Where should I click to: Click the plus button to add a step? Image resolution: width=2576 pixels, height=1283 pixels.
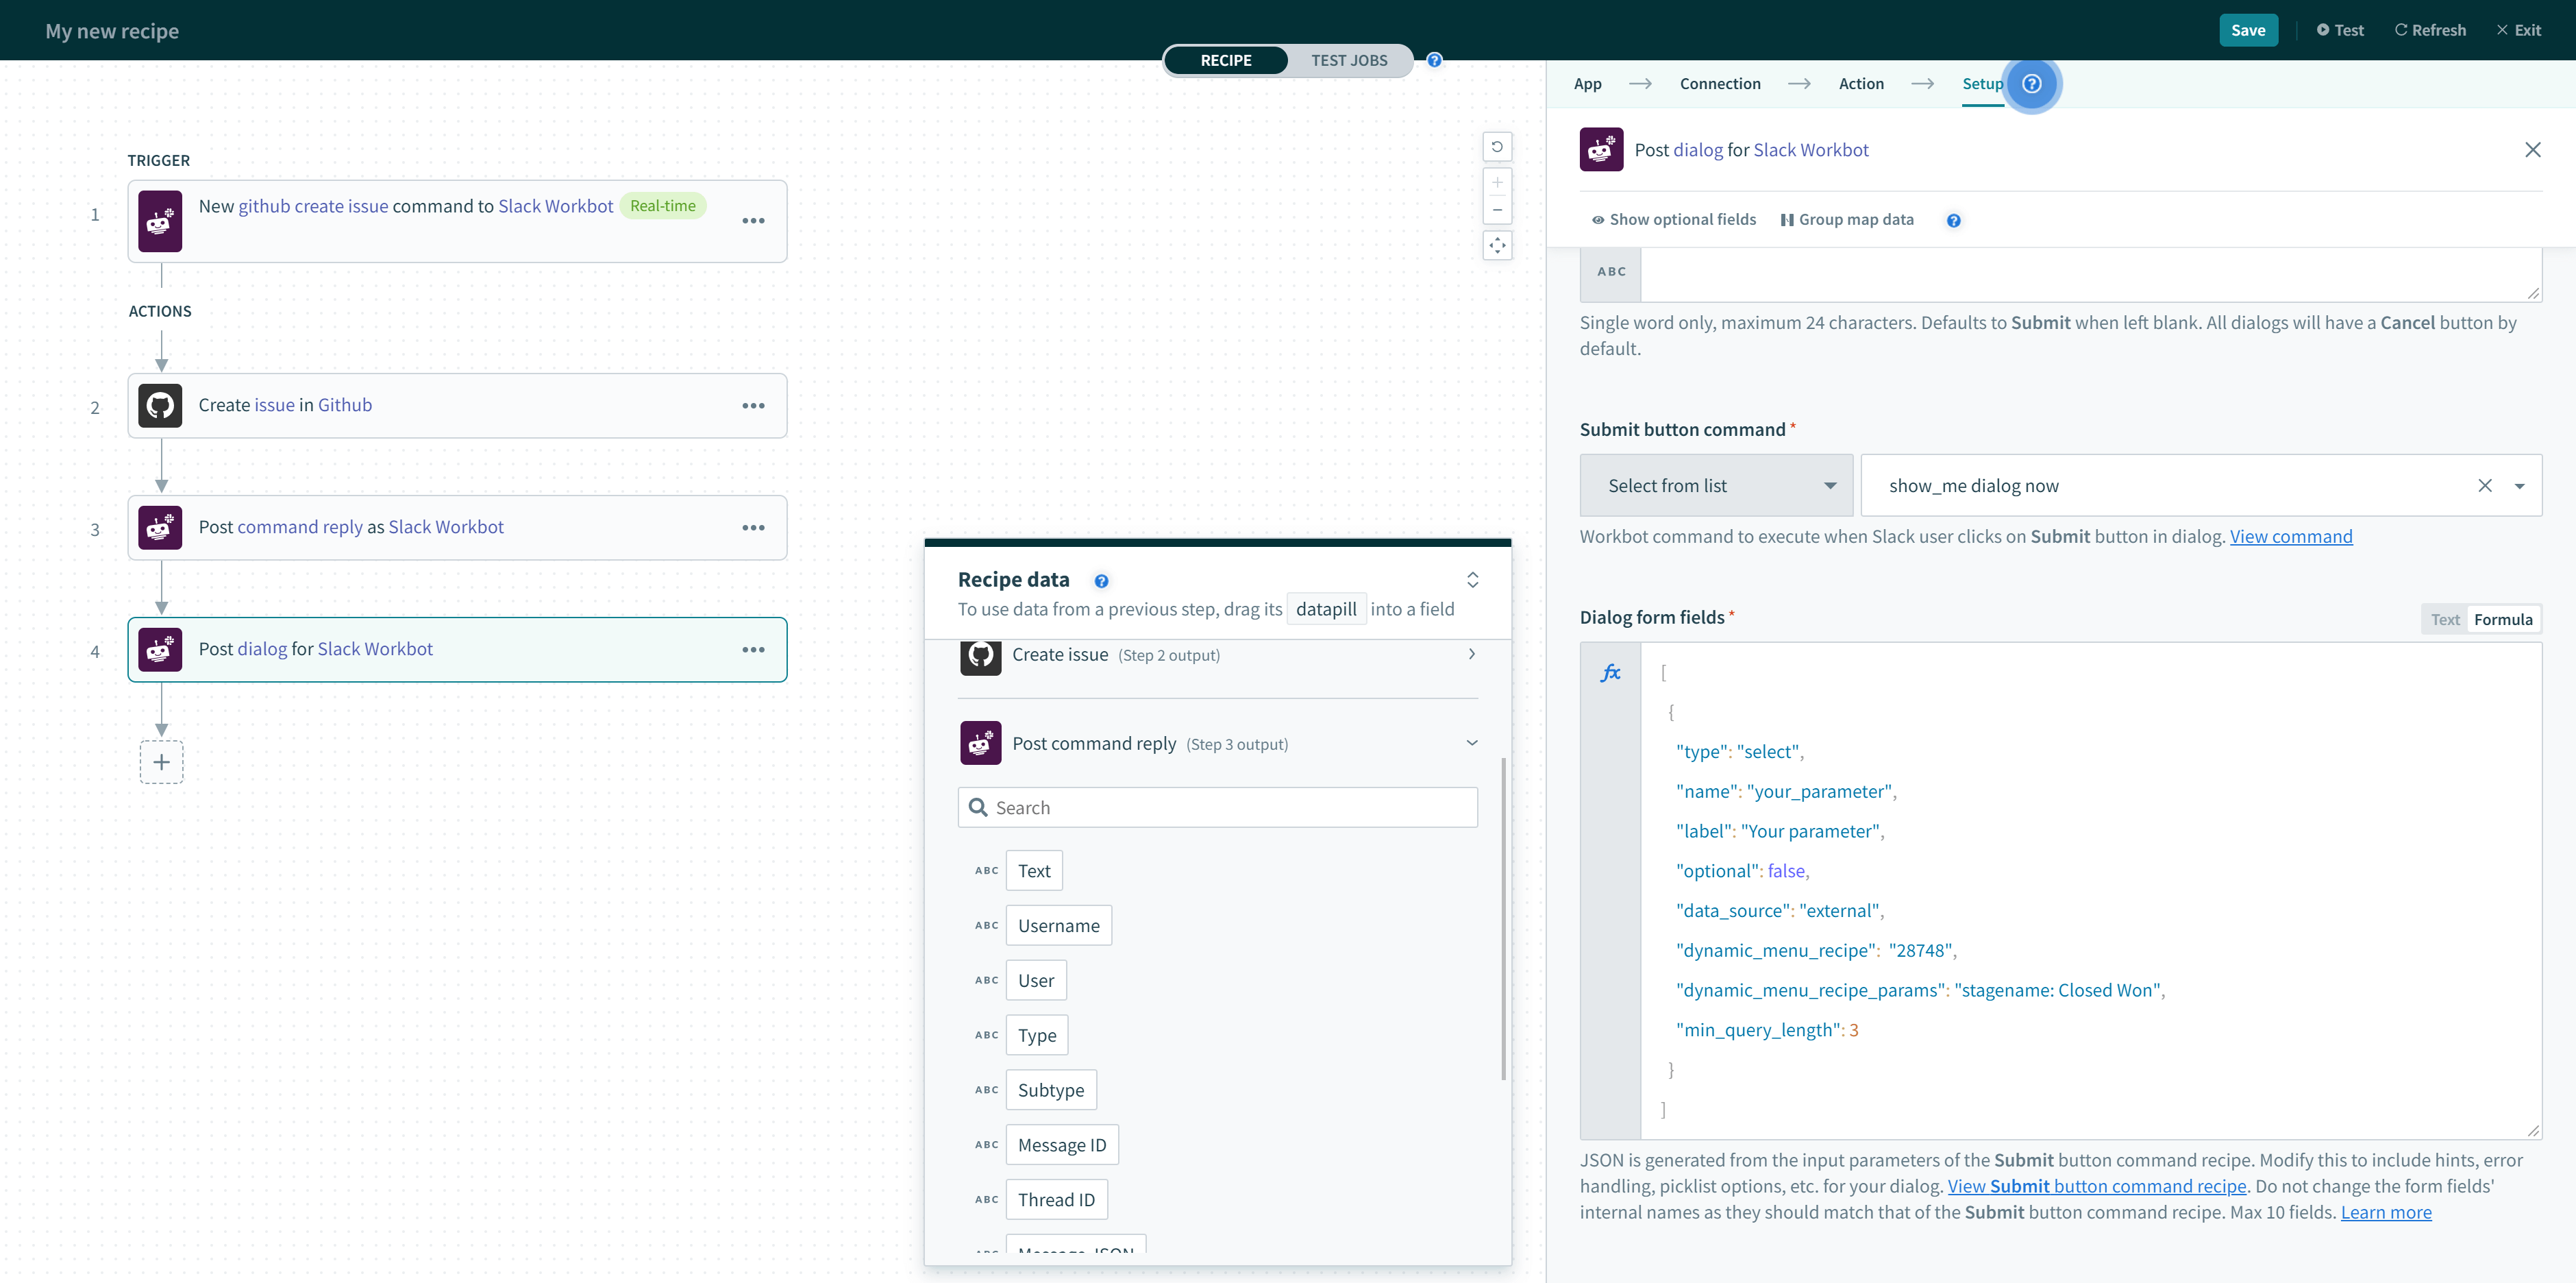tap(161, 762)
